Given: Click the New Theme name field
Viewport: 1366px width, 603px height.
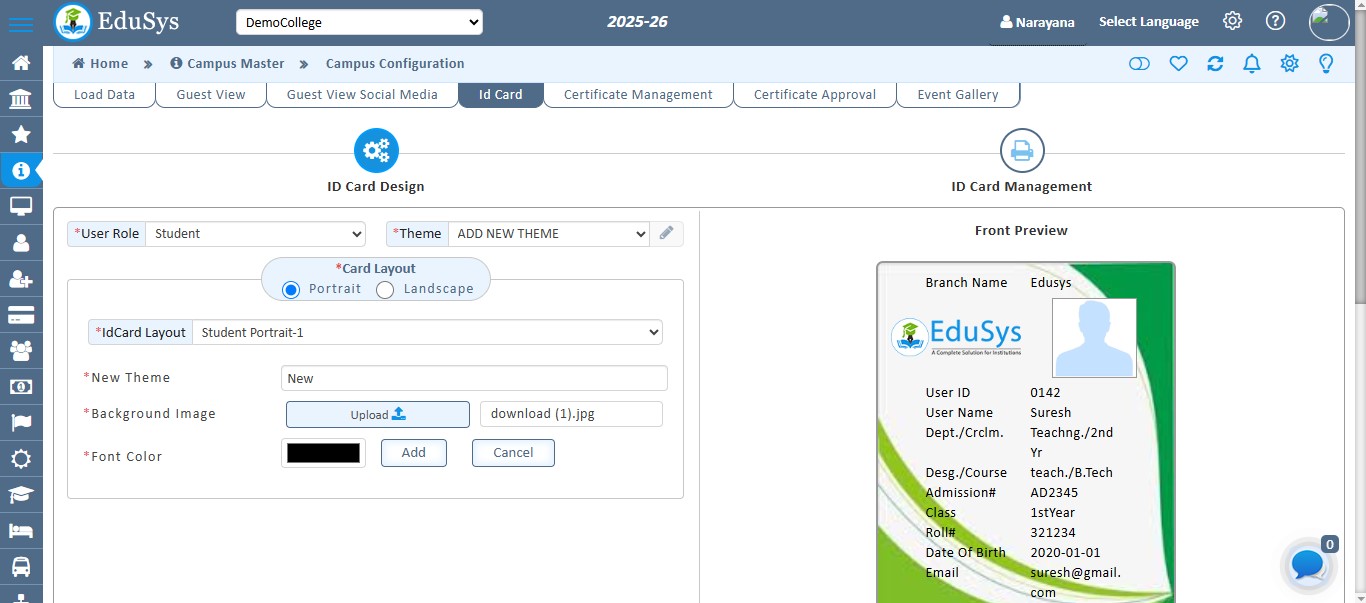Looking at the screenshot, I should click(x=474, y=378).
